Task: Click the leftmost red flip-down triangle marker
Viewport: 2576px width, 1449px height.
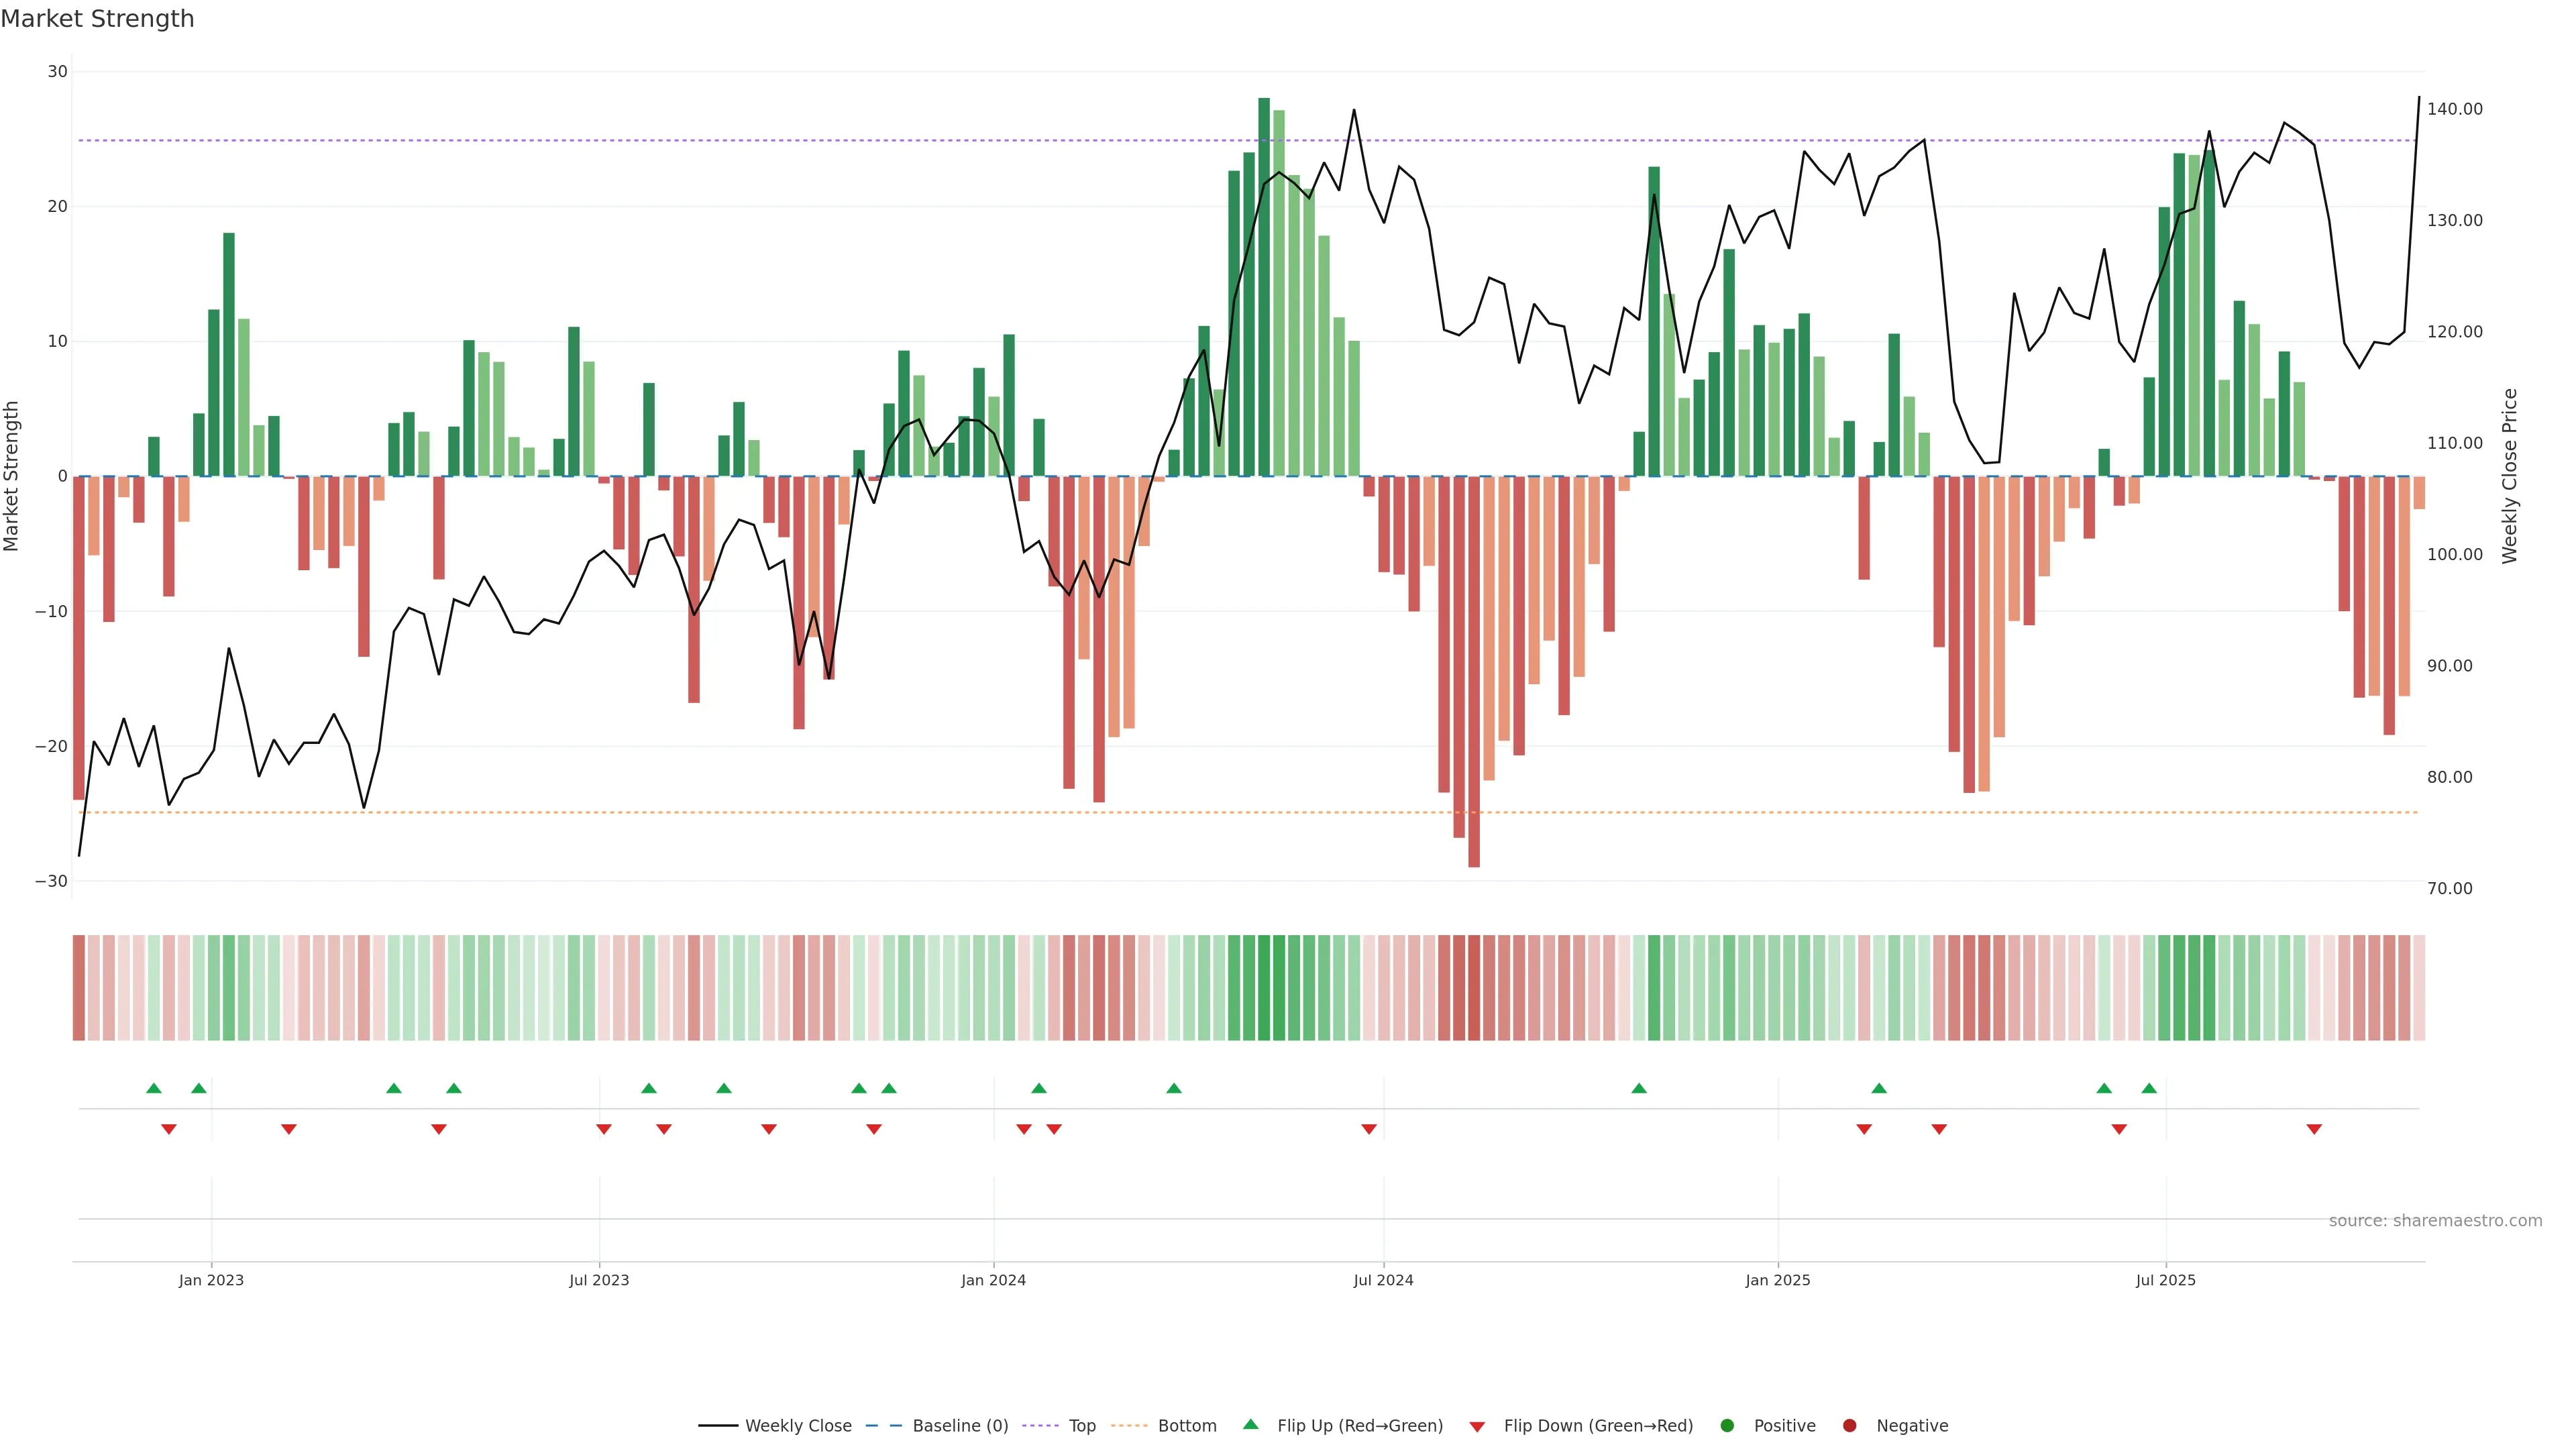Action: coord(169,1129)
